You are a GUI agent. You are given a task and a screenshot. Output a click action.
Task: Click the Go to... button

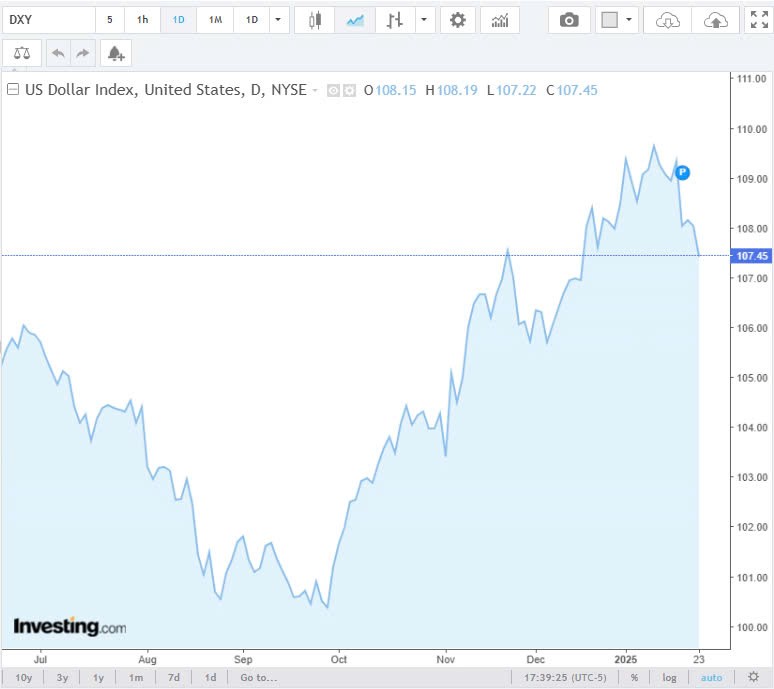point(258,678)
